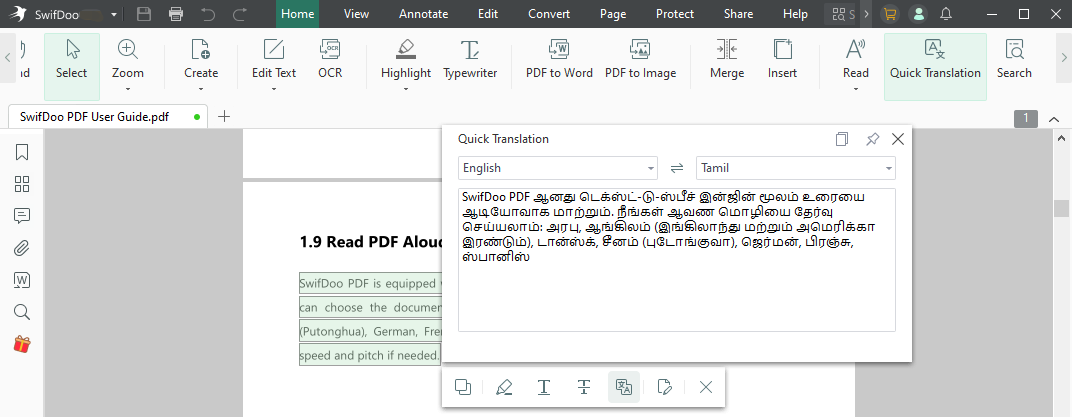
Task: Click the Save icon in title bar
Action: (x=144, y=14)
